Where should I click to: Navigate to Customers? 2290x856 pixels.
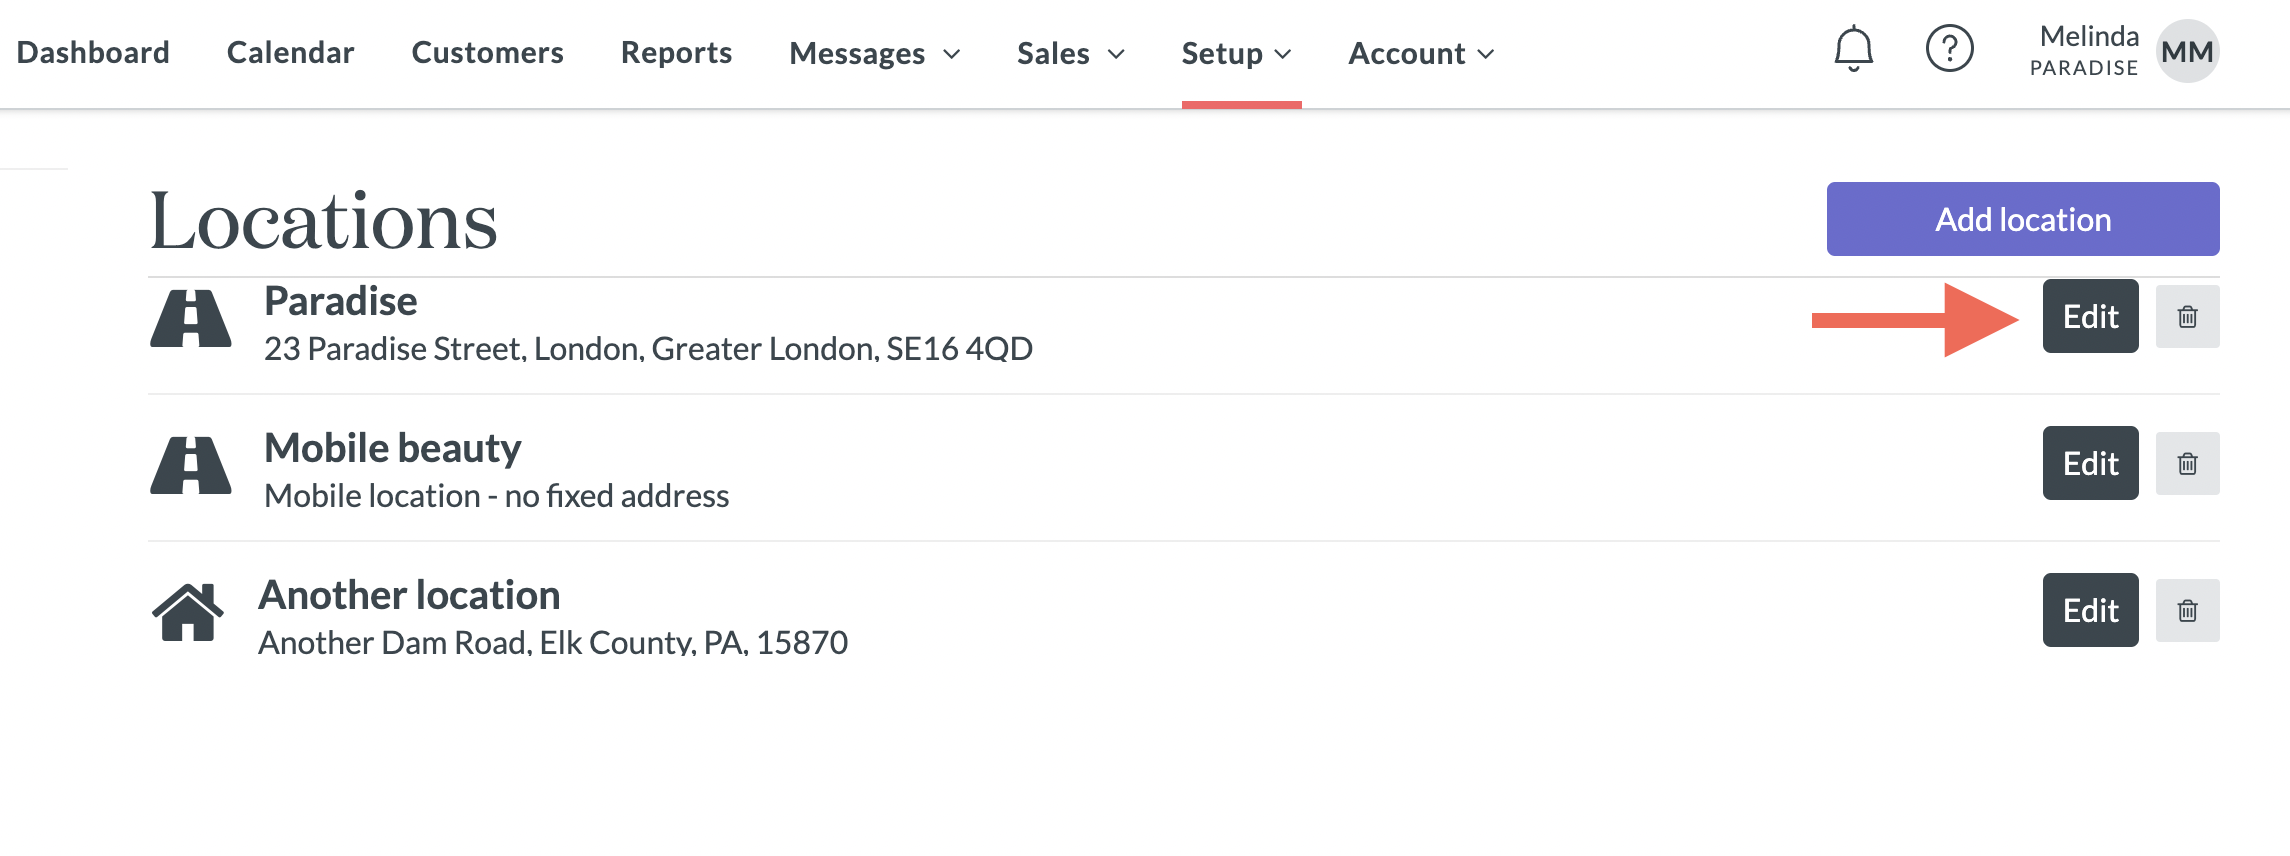click(487, 52)
